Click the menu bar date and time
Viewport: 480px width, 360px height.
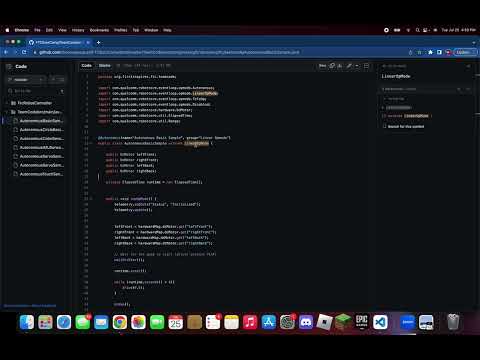tap(458, 30)
